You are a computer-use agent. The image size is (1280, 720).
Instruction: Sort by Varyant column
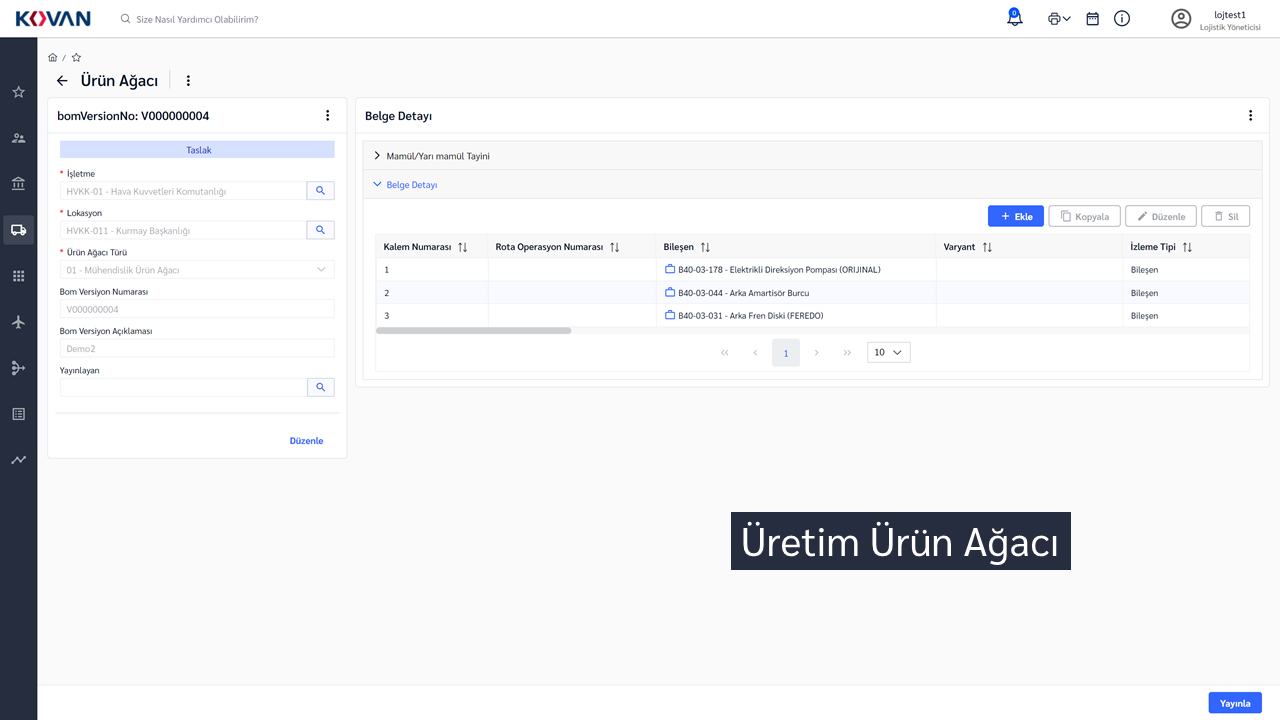[x=987, y=247]
